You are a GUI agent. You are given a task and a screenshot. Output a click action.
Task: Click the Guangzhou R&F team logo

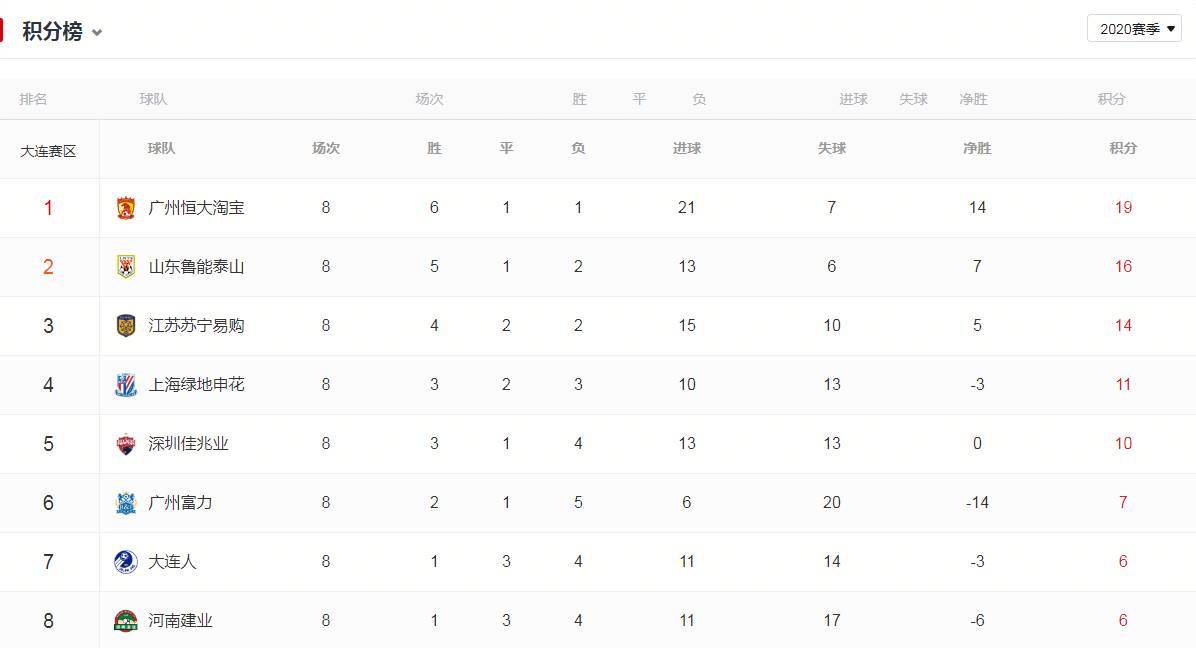(125, 503)
